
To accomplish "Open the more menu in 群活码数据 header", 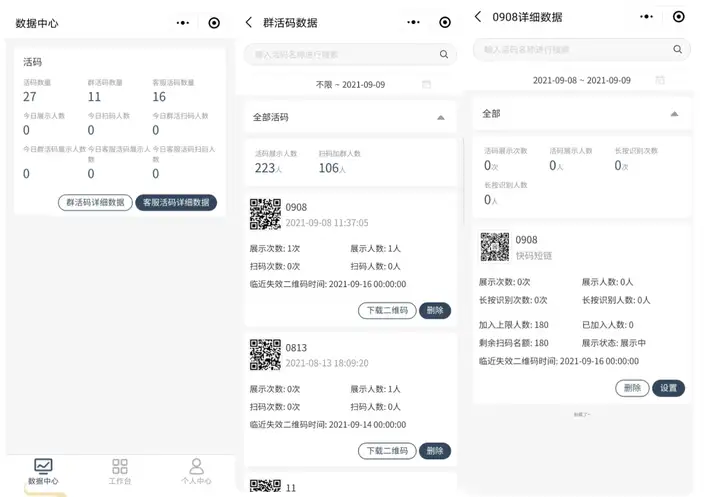I will pyautogui.click(x=413, y=22).
